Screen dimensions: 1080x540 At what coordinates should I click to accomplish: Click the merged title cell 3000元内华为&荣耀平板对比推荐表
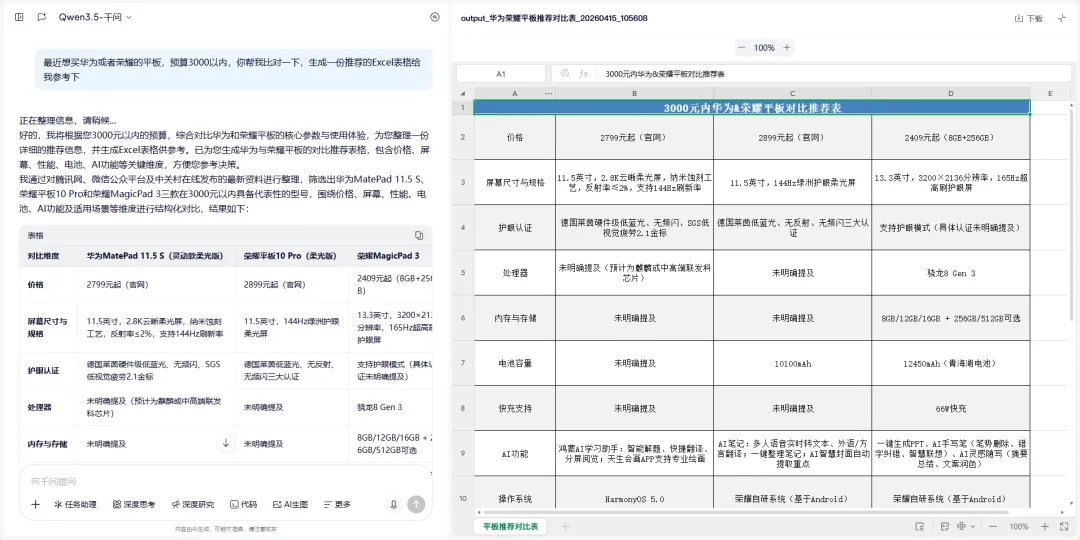coord(752,107)
